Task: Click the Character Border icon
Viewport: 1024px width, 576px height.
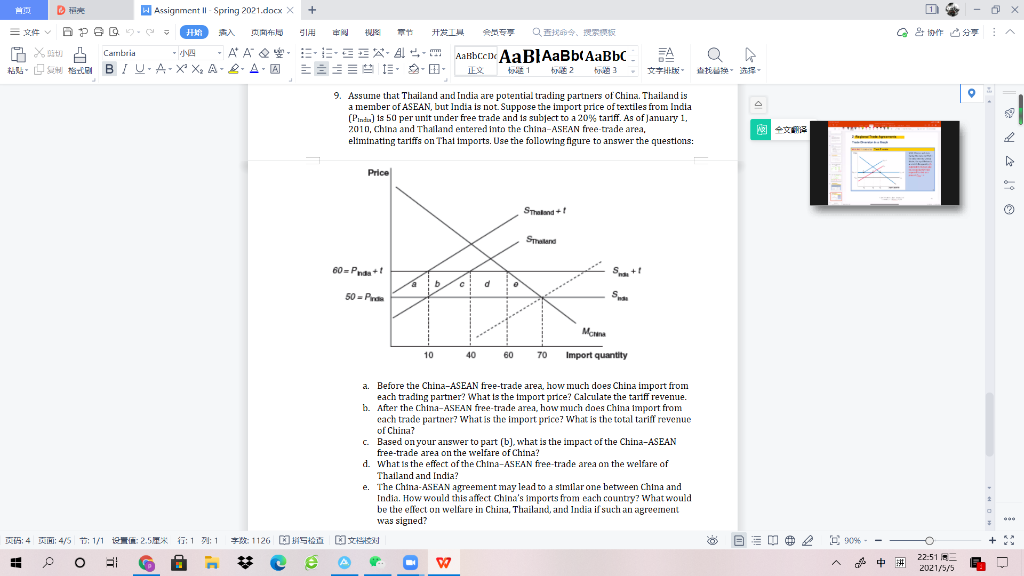Action: [x=275, y=69]
